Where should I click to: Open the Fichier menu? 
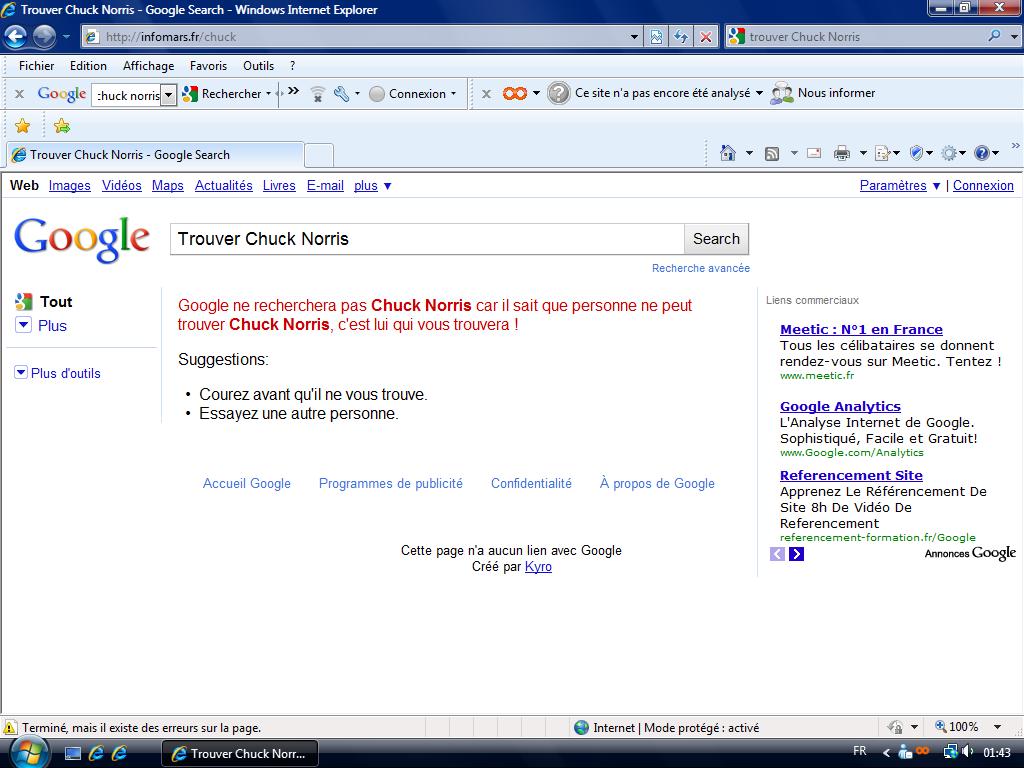pos(37,65)
